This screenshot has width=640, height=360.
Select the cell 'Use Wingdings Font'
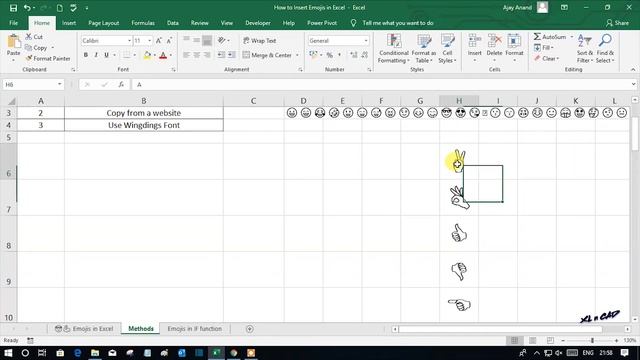pyautogui.click(x=144, y=125)
